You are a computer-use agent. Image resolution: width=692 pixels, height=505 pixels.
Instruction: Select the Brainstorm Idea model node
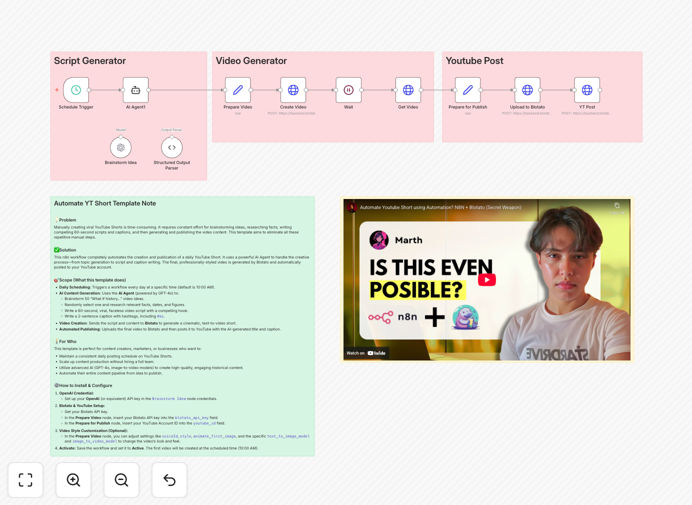tap(121, 147)
